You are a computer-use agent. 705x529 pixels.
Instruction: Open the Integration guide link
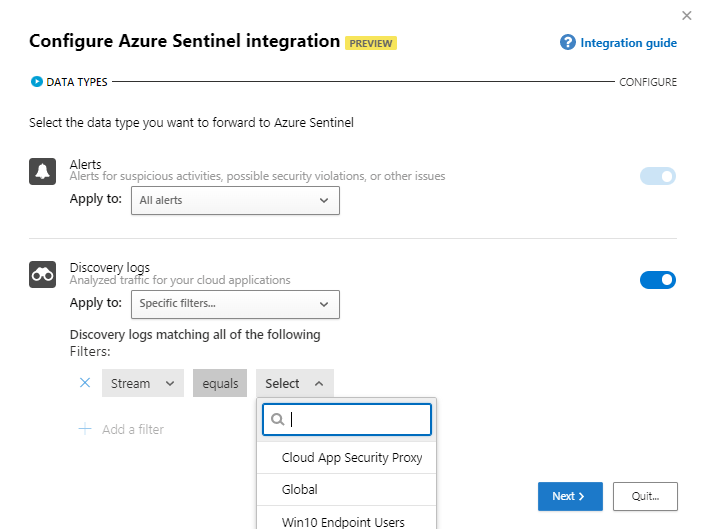click(628, 43)
